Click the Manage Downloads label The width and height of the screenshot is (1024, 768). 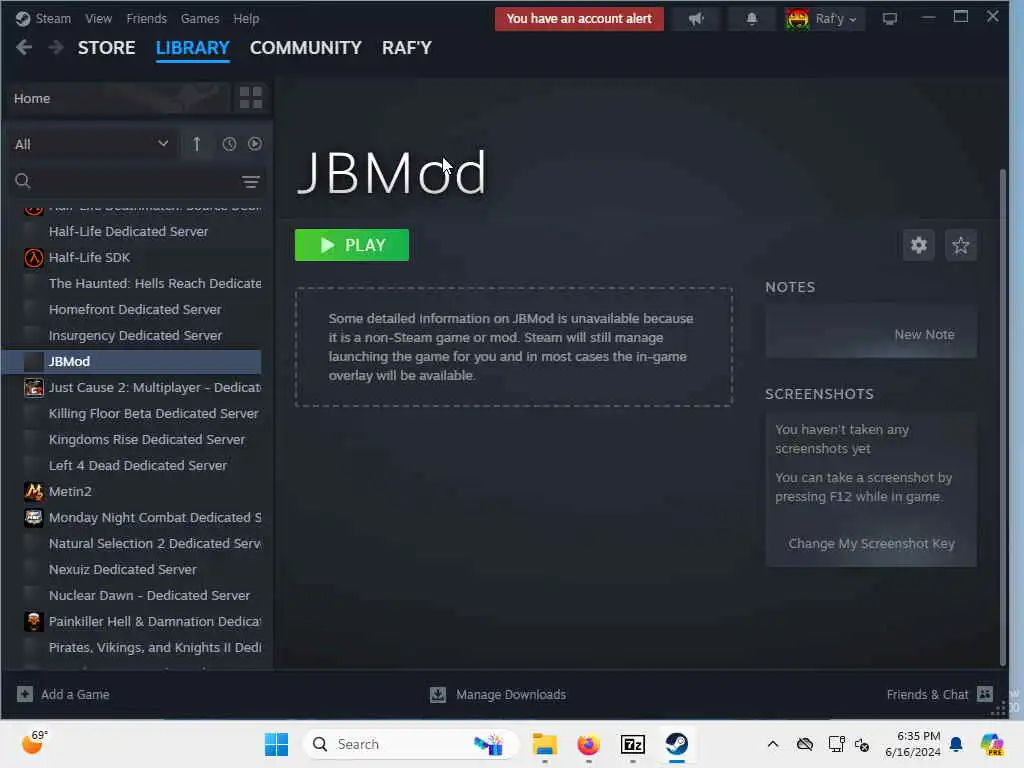pyautogui.click(x=511, y=694)
